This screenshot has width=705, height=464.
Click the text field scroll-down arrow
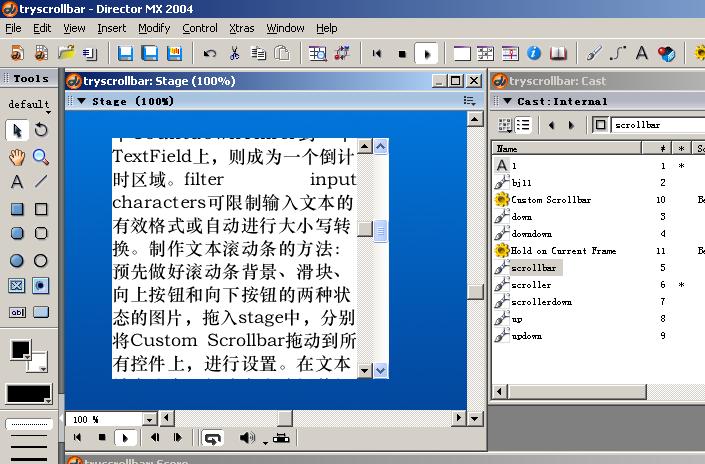pyautogui.click(x=365, y=370)
